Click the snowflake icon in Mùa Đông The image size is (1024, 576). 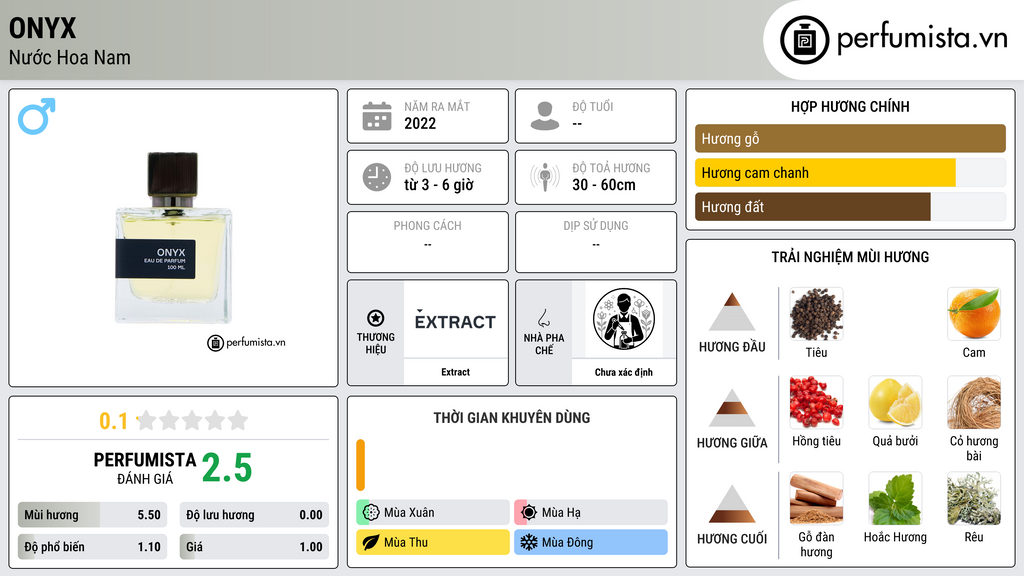(x=529, y=542)
